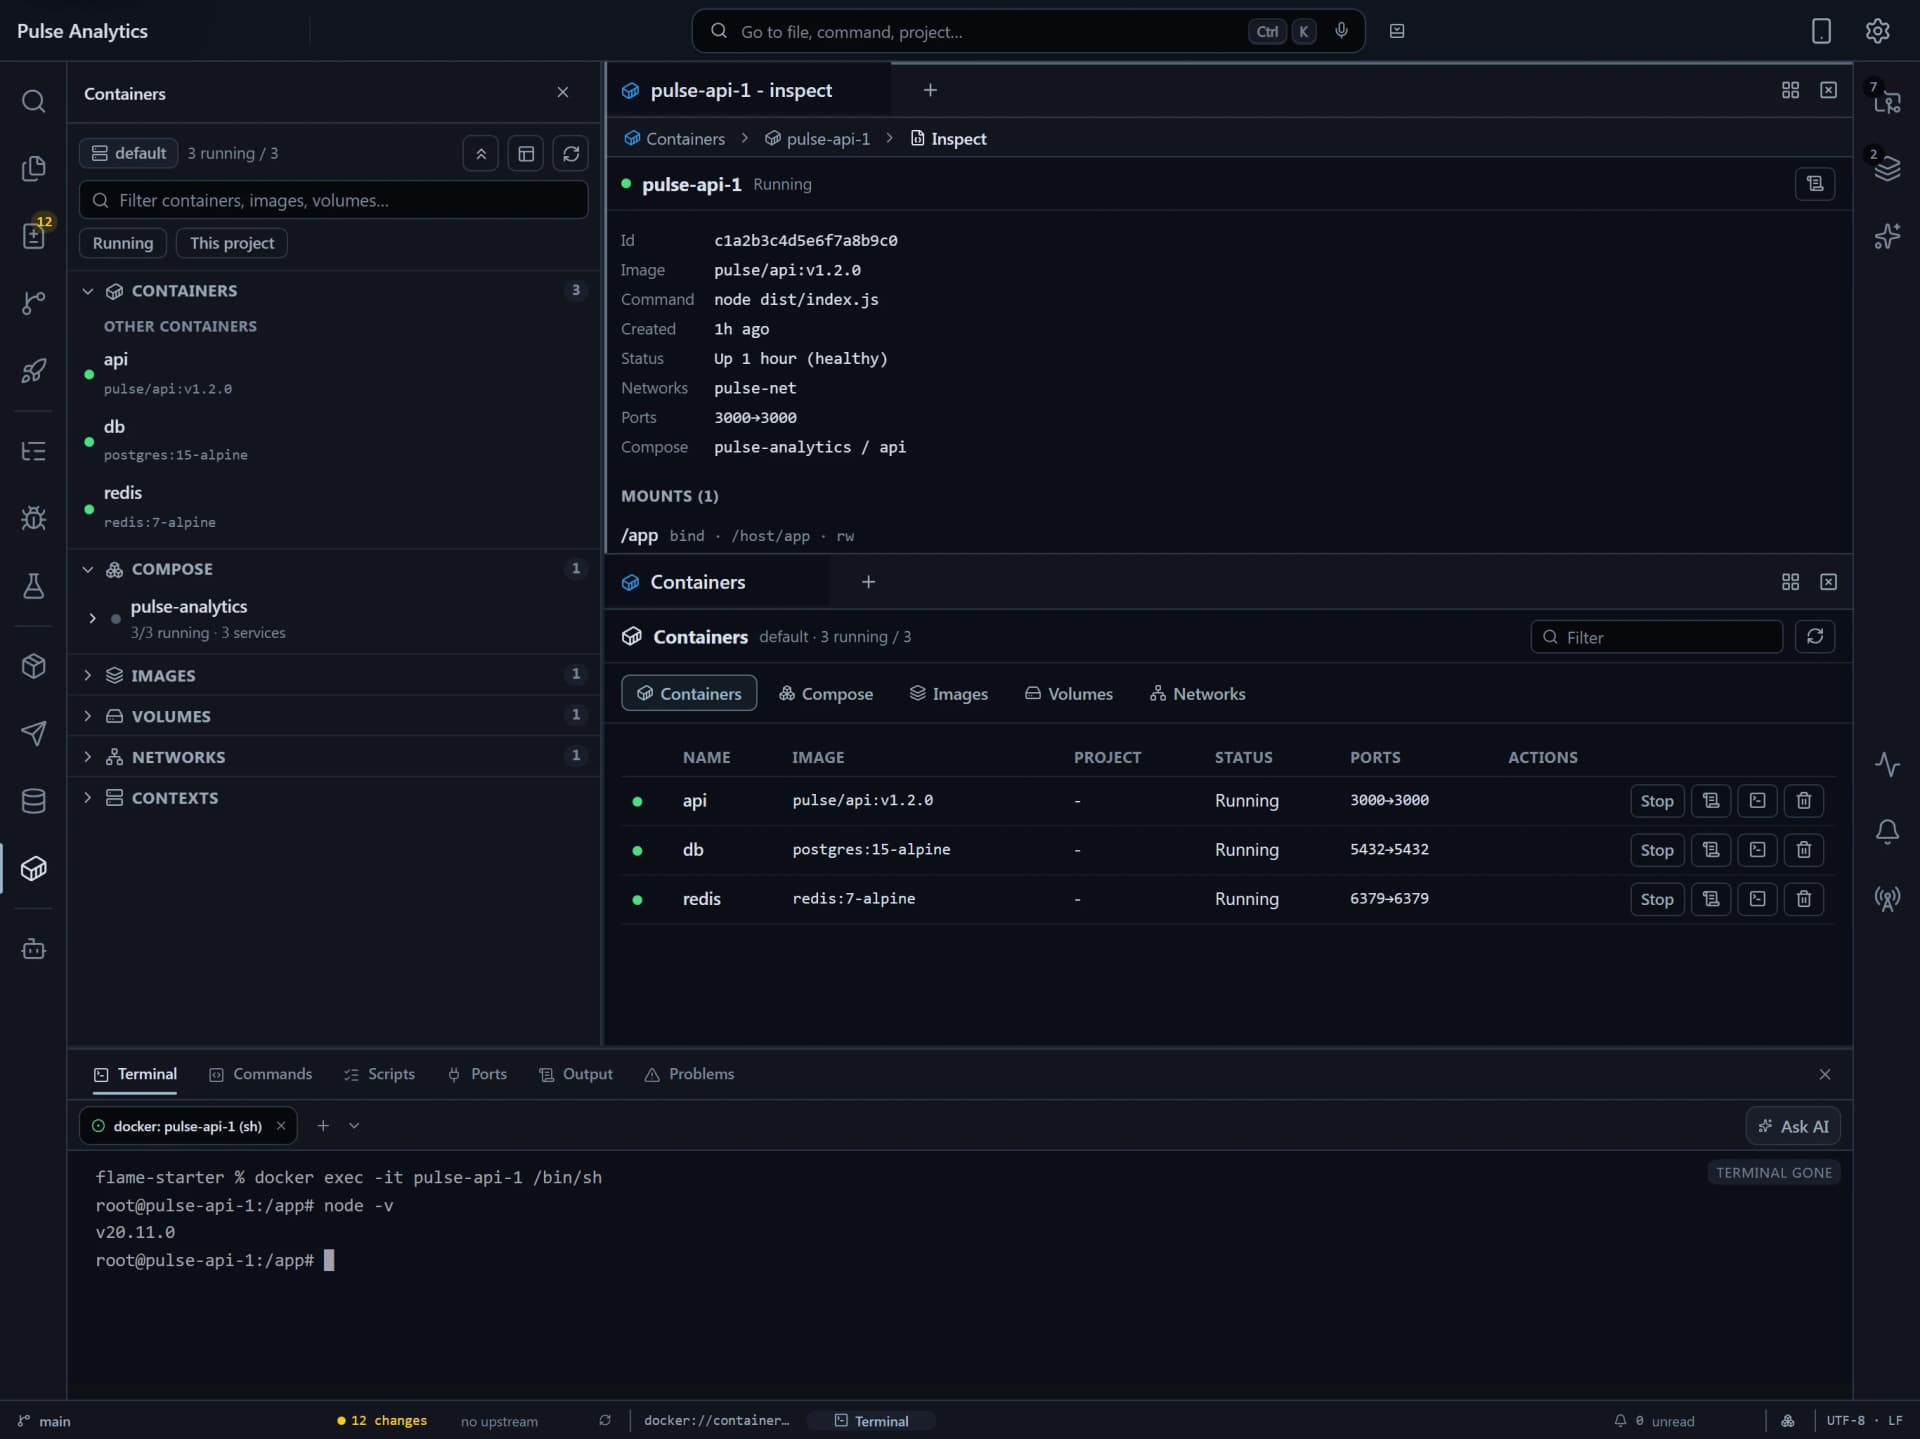Open logs icon in pulse-api-1 inspect header
This screenshot has height=1439, width=1920.
coord(1815,184)
